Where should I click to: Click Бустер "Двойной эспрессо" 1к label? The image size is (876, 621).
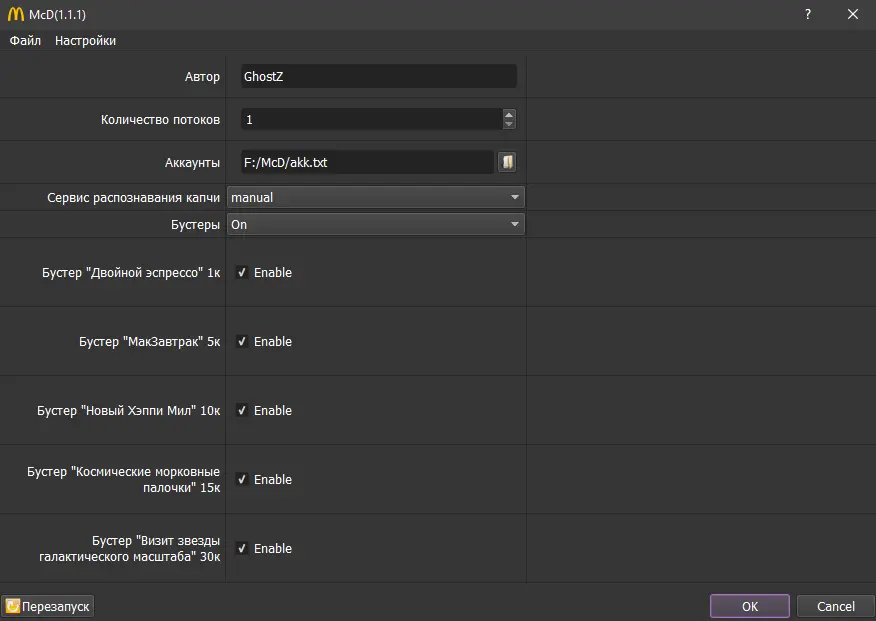pos(131,273)
